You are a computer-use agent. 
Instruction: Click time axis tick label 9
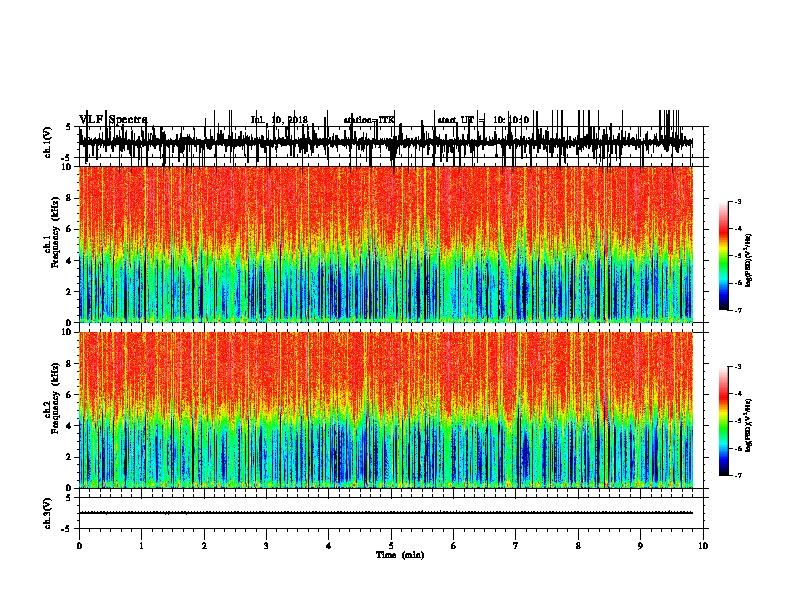640,546
